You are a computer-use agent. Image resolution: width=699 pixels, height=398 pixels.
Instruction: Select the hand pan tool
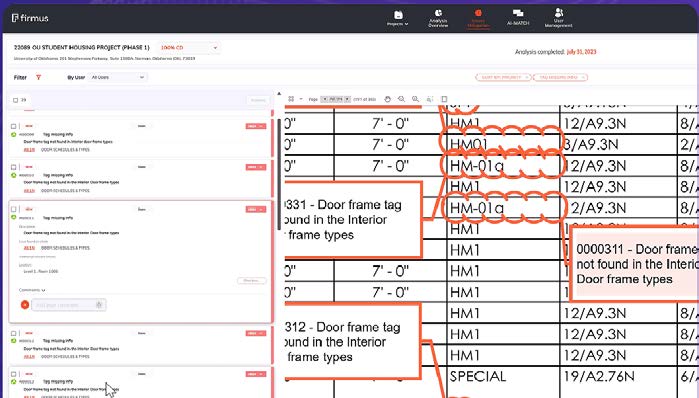click(387, 99)
